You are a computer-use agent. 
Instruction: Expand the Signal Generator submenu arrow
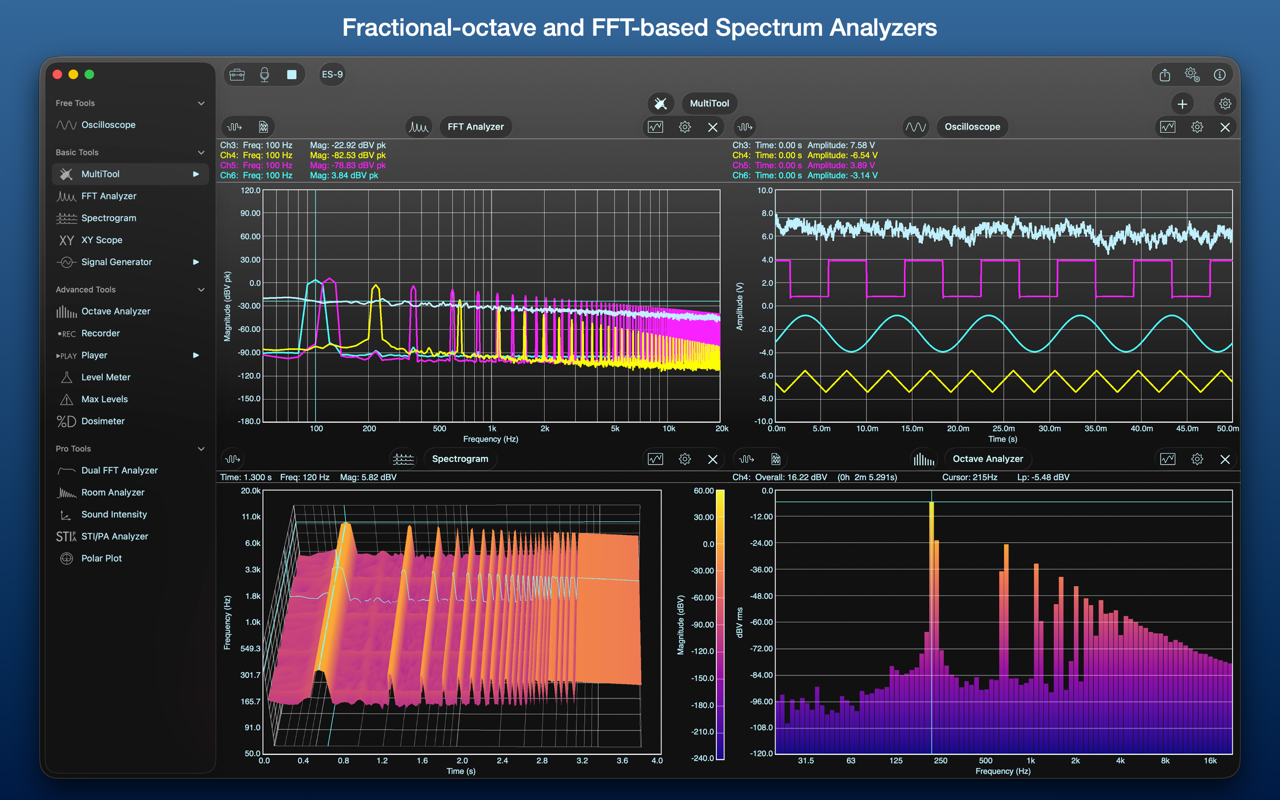[x=196, y=262]
